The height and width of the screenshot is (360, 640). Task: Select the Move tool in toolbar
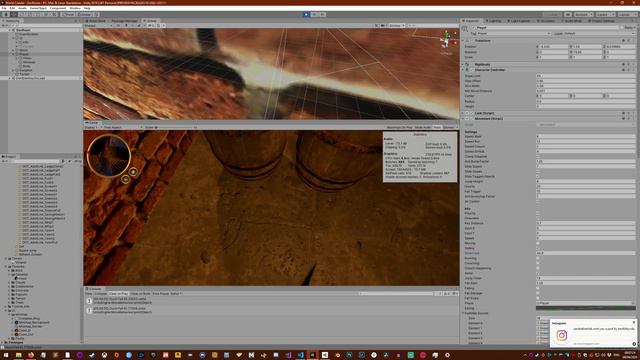(x=14, y=14)
